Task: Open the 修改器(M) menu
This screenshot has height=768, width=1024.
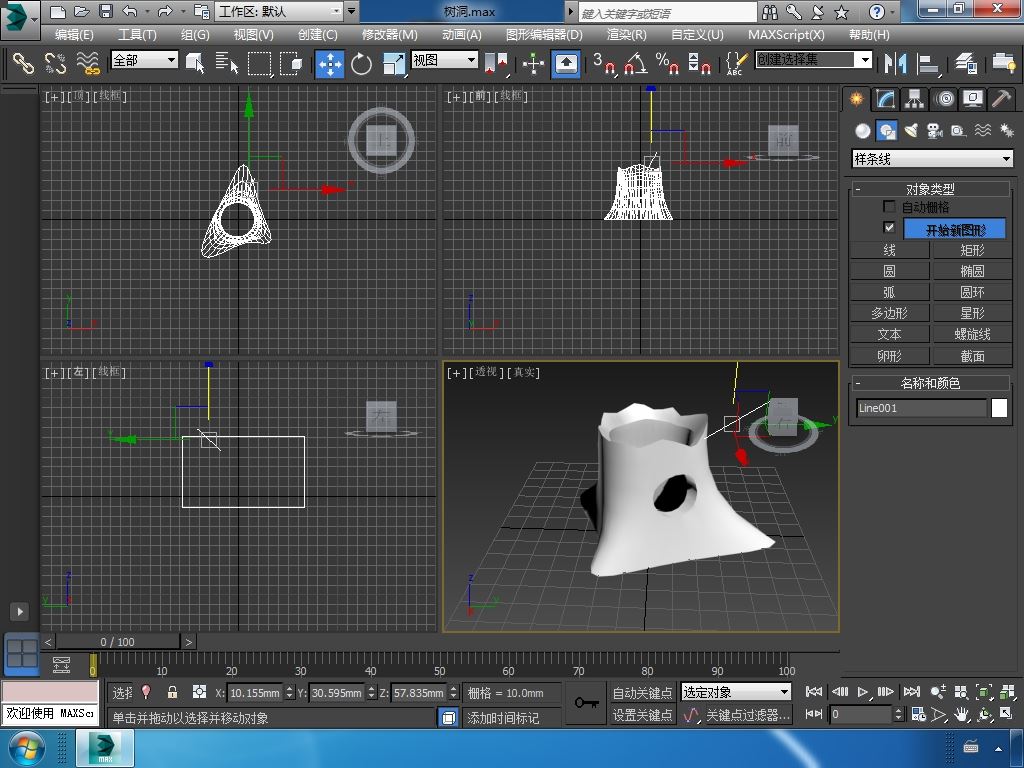Action: (389, 34)
